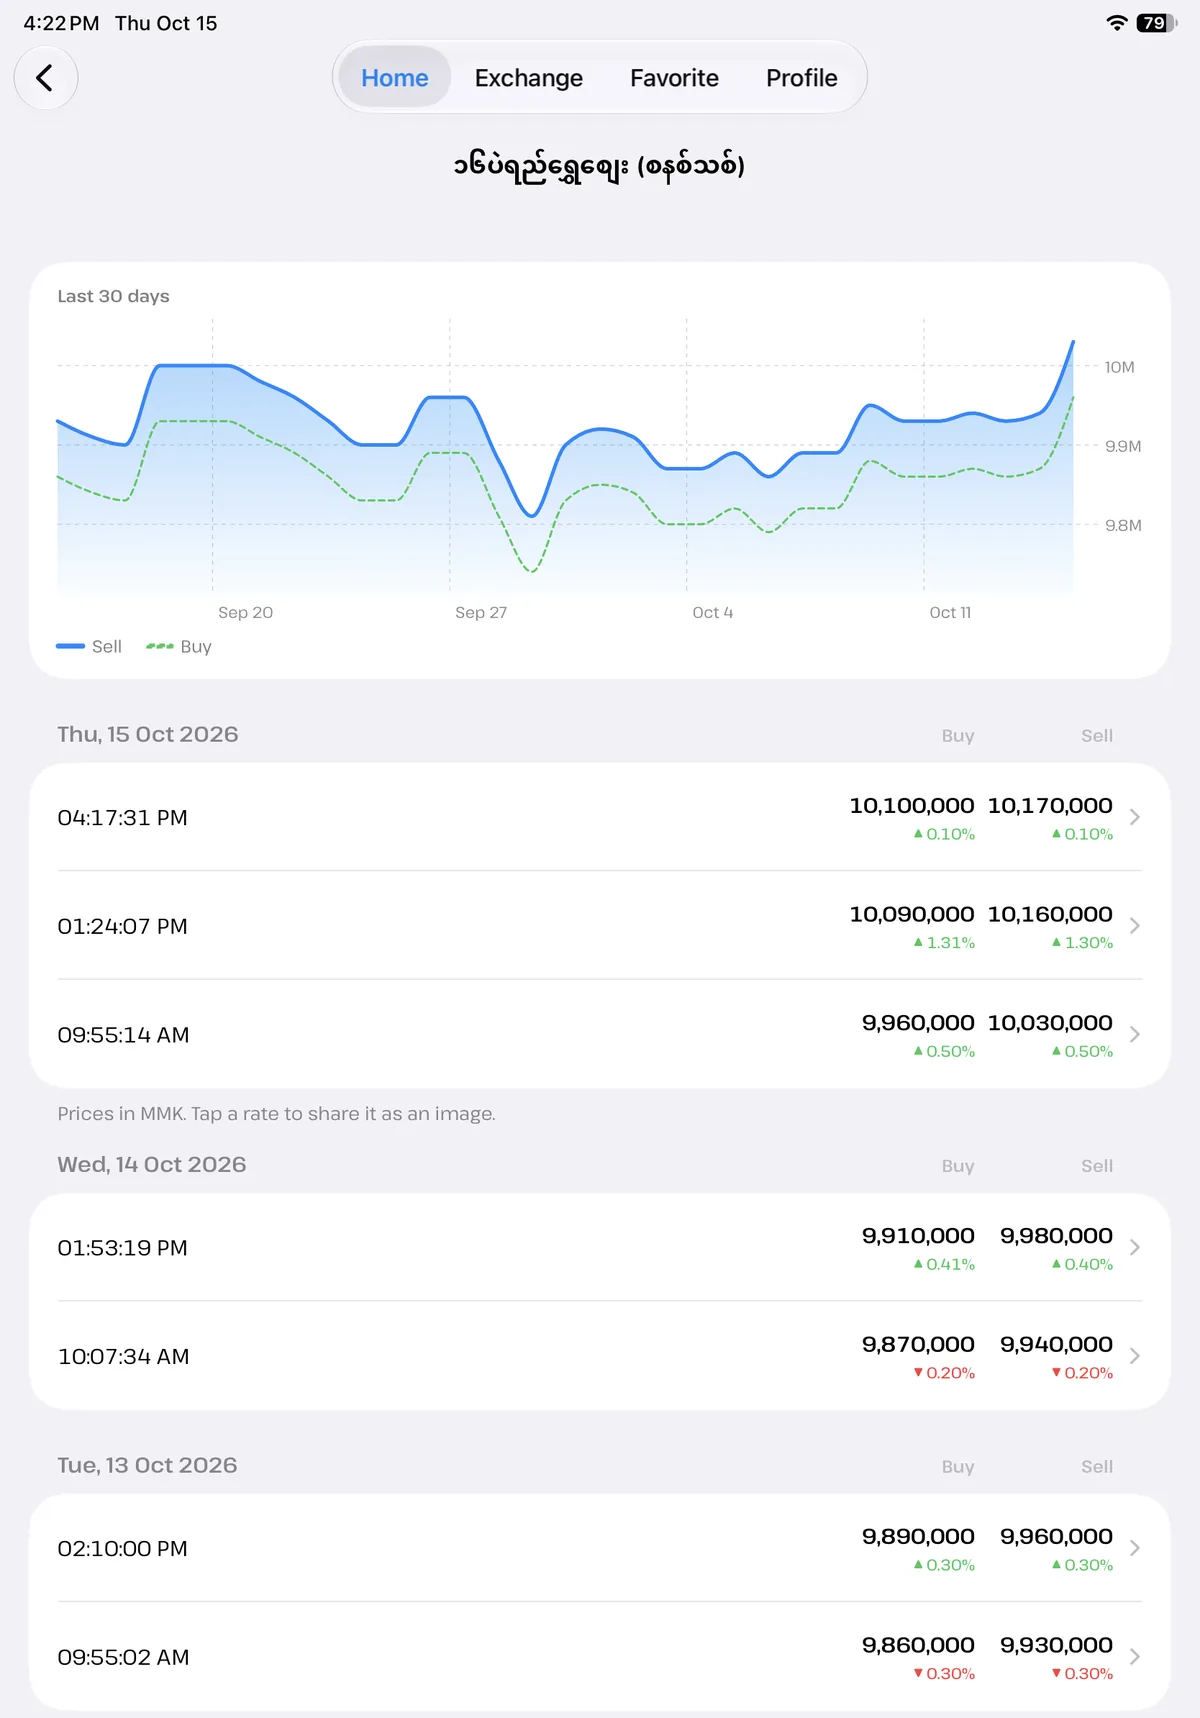Open the 10:07:34 AM rate chevron
Image resolution: width=1200 pixels, height=1718 pixels.
pyautogui.click(x=1135, y=1357)
